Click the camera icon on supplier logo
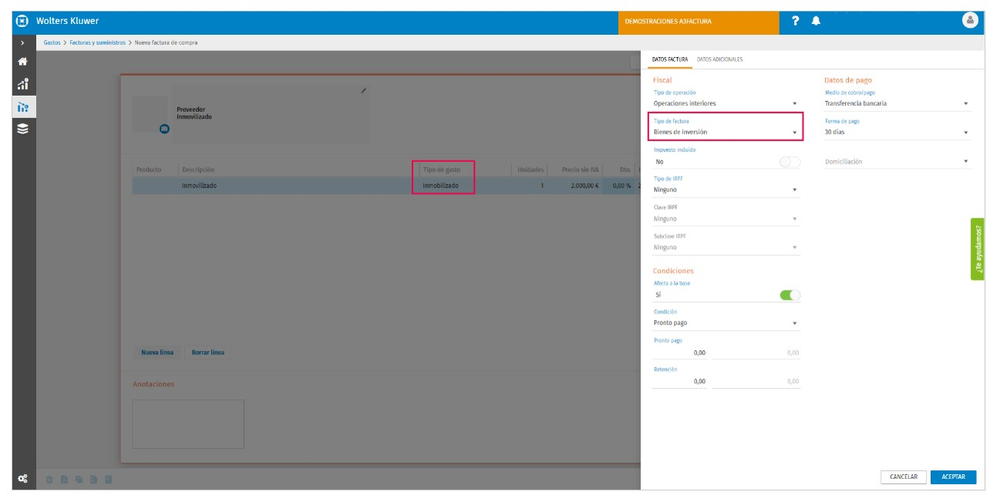This screenshot has height=499, width=1000. point(165,128)
